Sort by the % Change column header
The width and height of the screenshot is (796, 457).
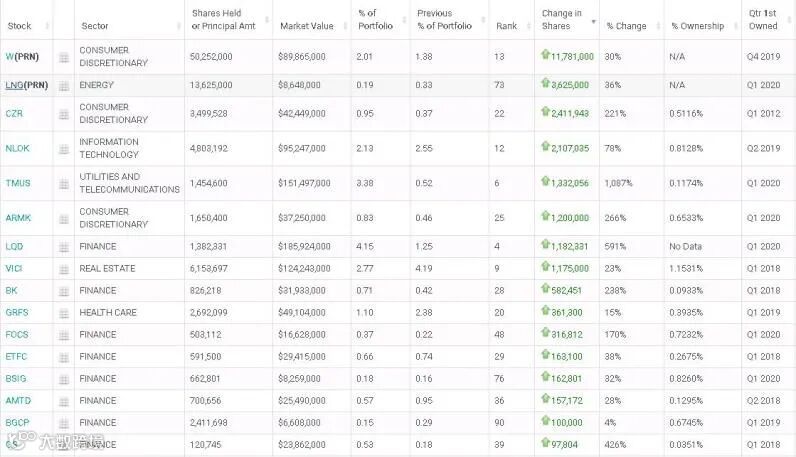click(632, 26)
